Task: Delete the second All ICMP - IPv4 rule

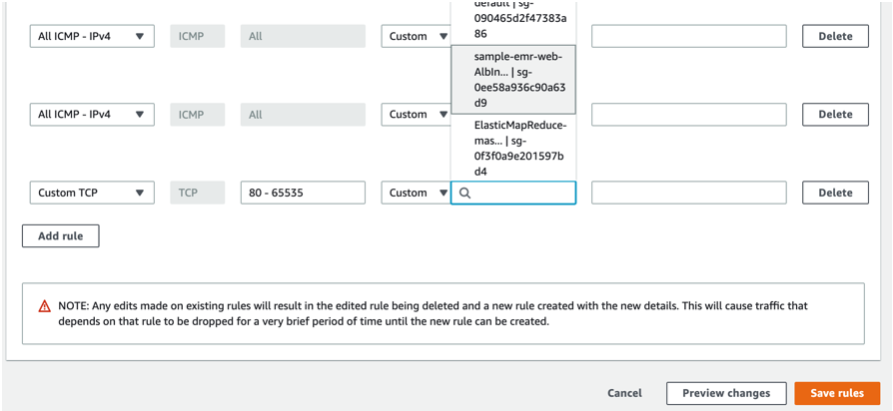Action: coord(835,114)
